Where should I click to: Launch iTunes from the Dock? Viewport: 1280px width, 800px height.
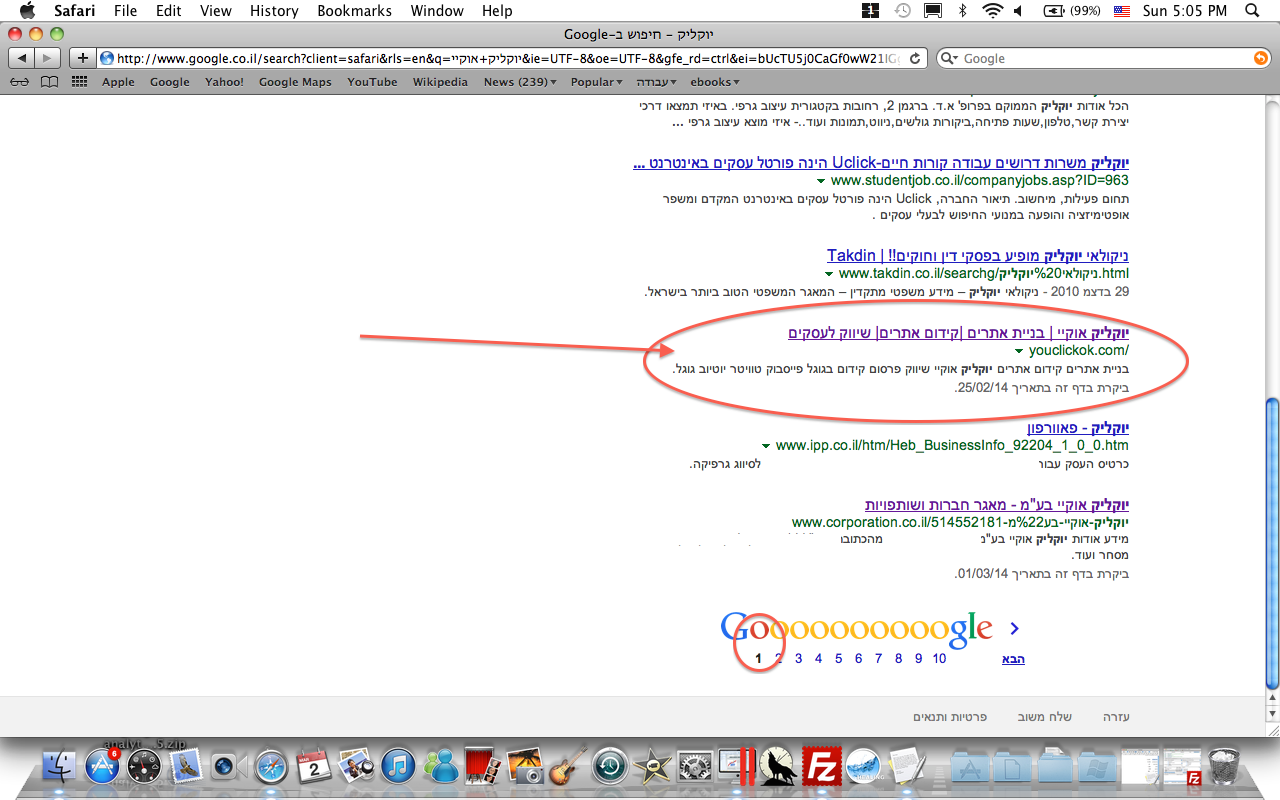(397, 767)
